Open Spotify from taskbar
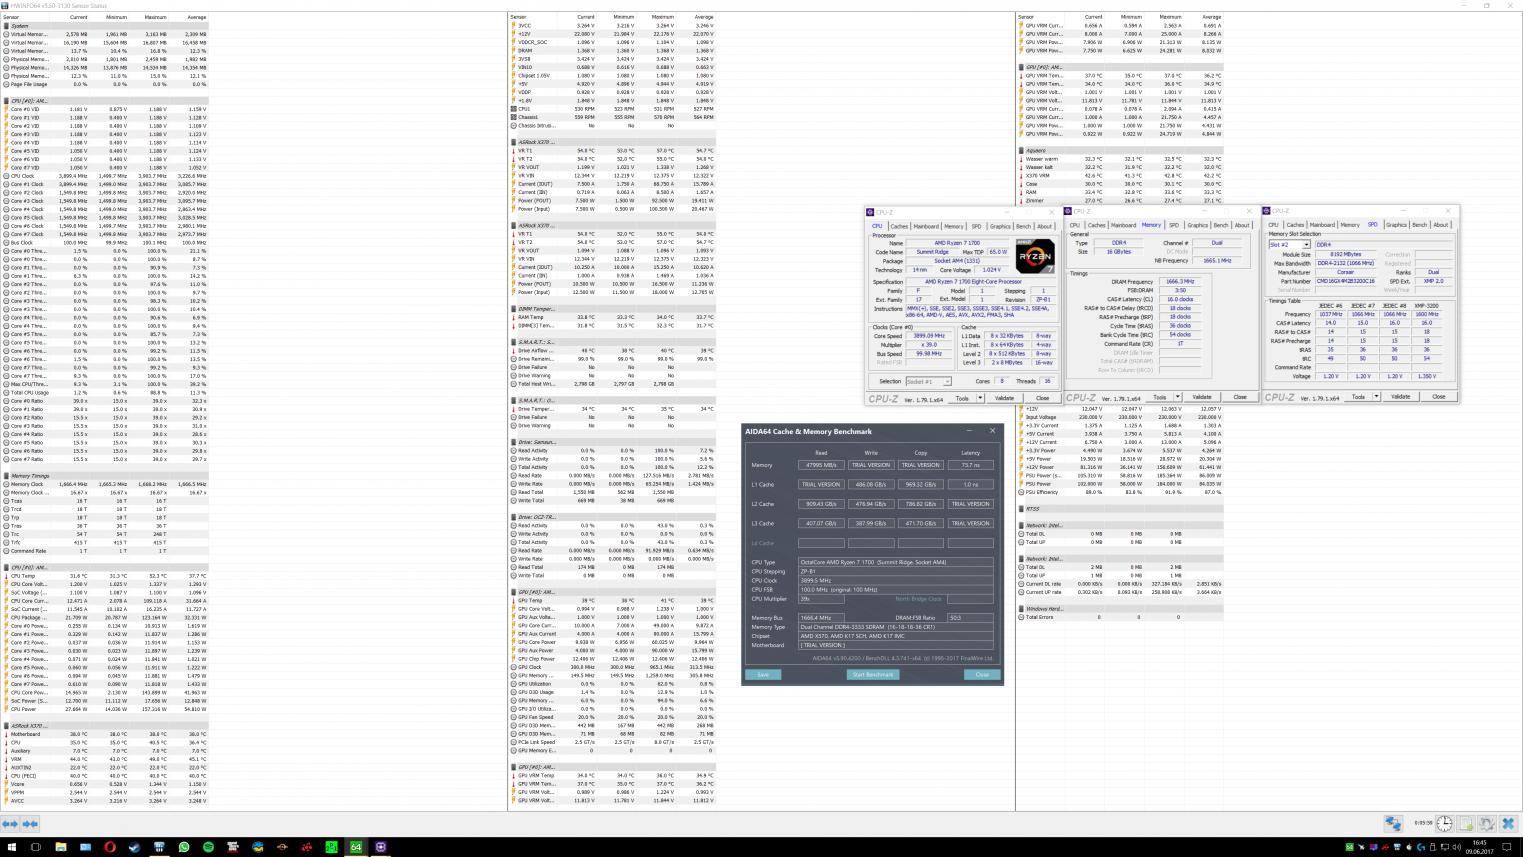 tap(208, 846)
